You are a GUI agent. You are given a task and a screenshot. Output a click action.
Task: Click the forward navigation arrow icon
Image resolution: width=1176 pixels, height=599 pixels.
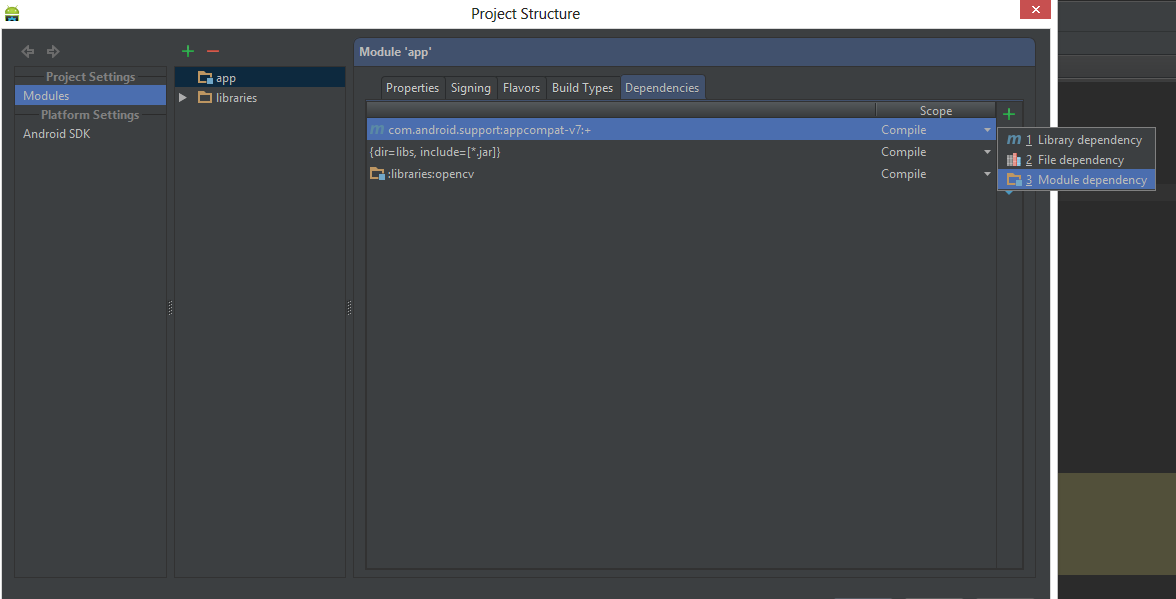(53, 51)
